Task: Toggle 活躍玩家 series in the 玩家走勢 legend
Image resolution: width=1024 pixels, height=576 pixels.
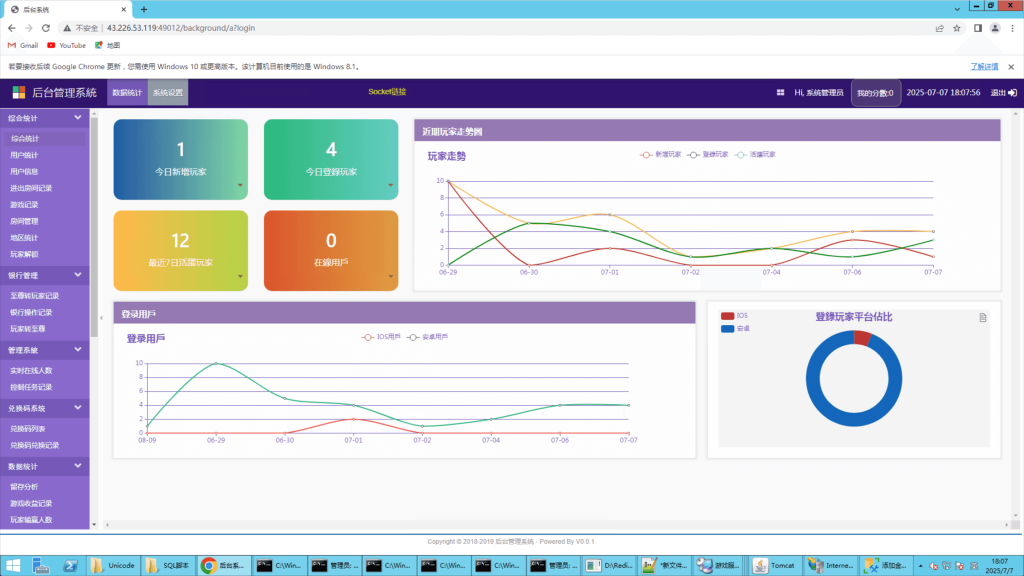Action: coord(755,155)
